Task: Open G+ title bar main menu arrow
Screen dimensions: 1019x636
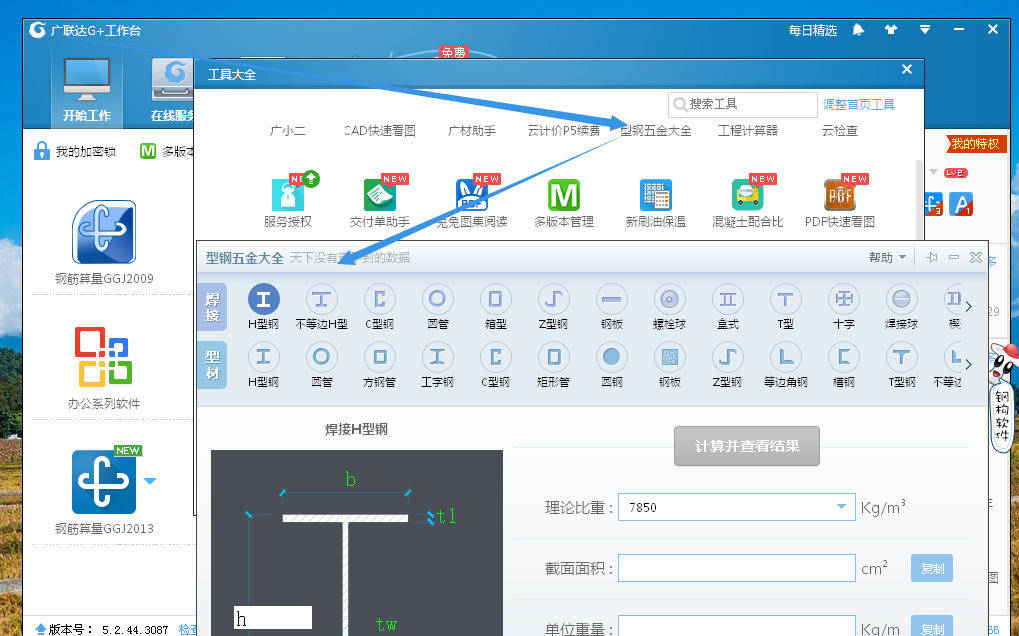Action: [x=925, y=30]
